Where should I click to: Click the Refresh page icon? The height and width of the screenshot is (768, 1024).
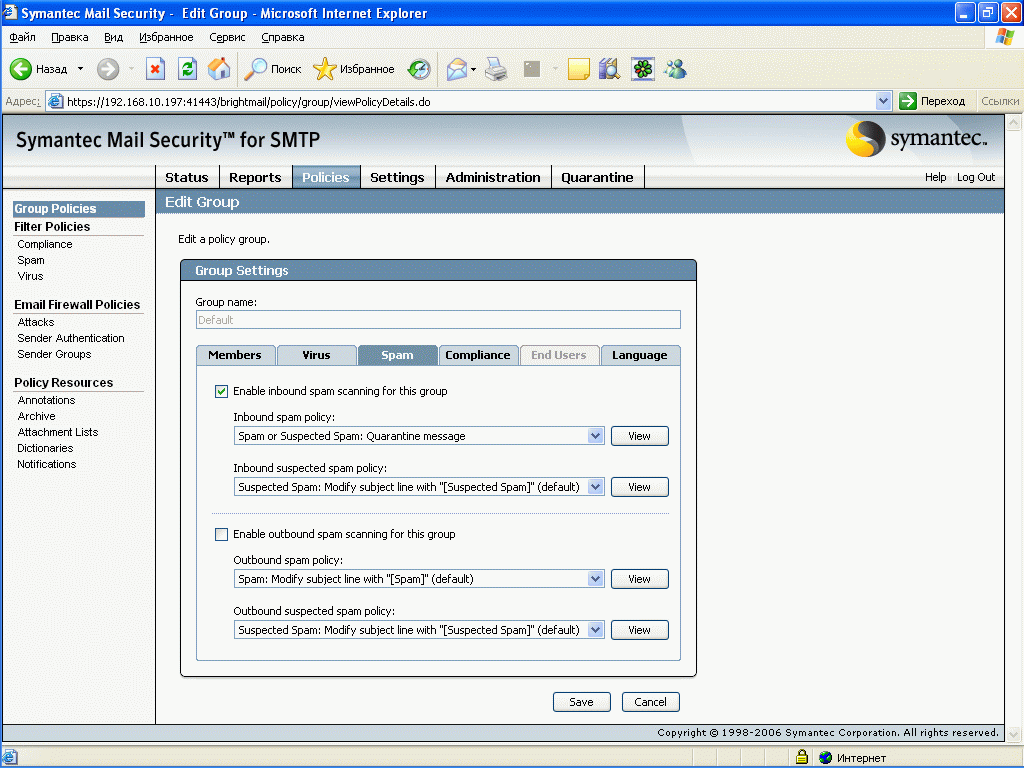pyautogui.click(x=187, y=69)
